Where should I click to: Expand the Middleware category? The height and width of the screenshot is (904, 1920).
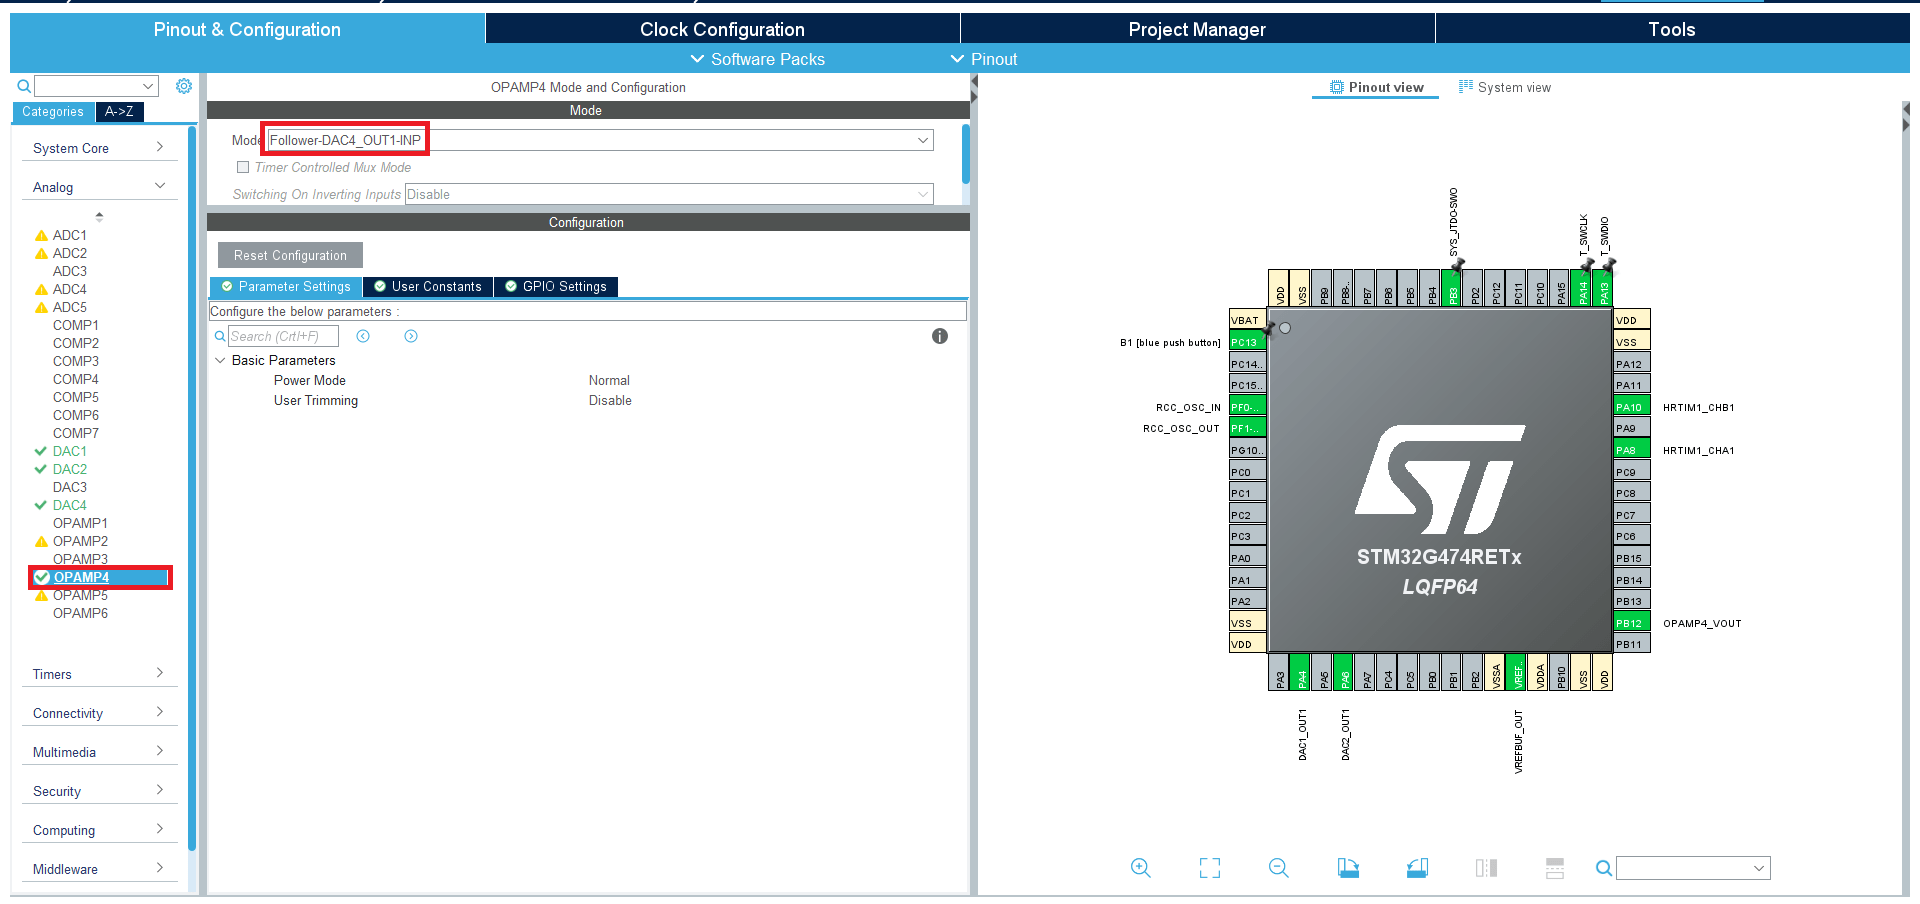(99, 869)
